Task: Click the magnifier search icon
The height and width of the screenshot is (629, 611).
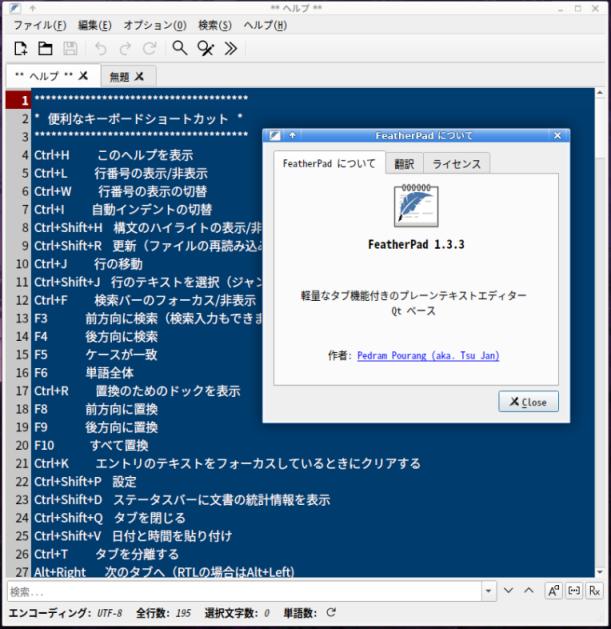Action: coord(180,48)
